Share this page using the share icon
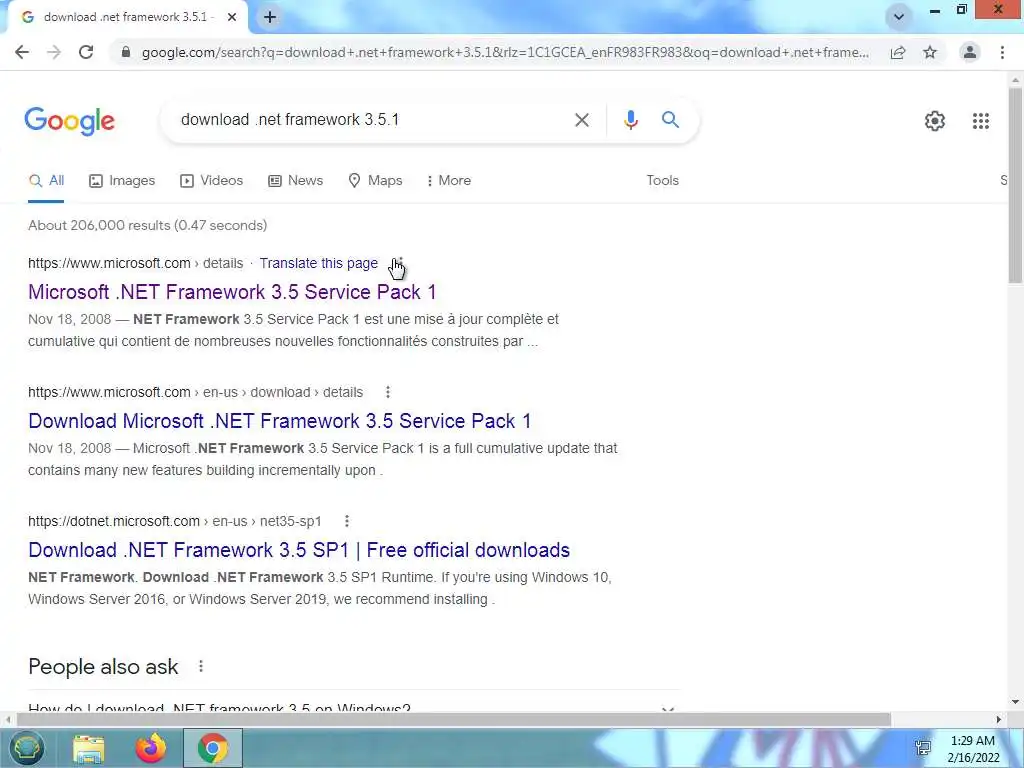This screenshot has height=768, width=1024. tap(898, 52)
